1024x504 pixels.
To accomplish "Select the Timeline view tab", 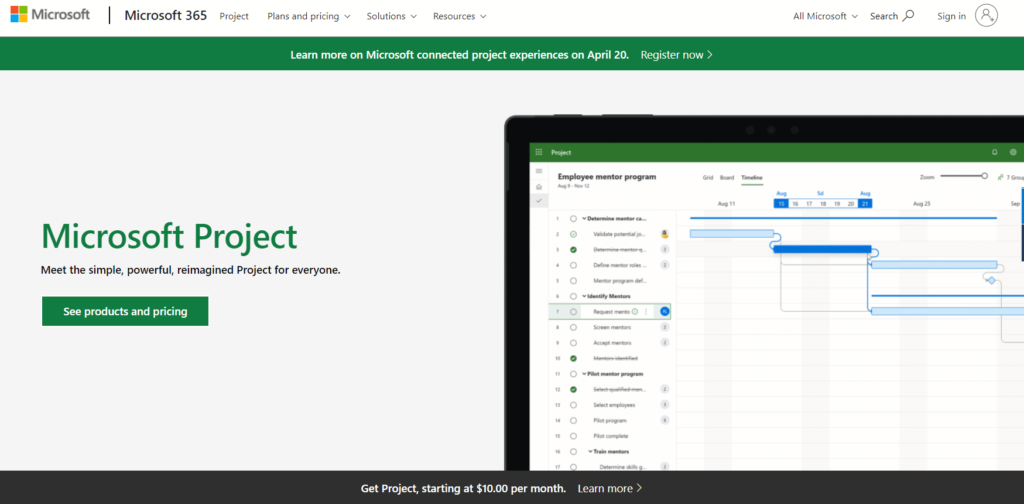I will [752, 178].
